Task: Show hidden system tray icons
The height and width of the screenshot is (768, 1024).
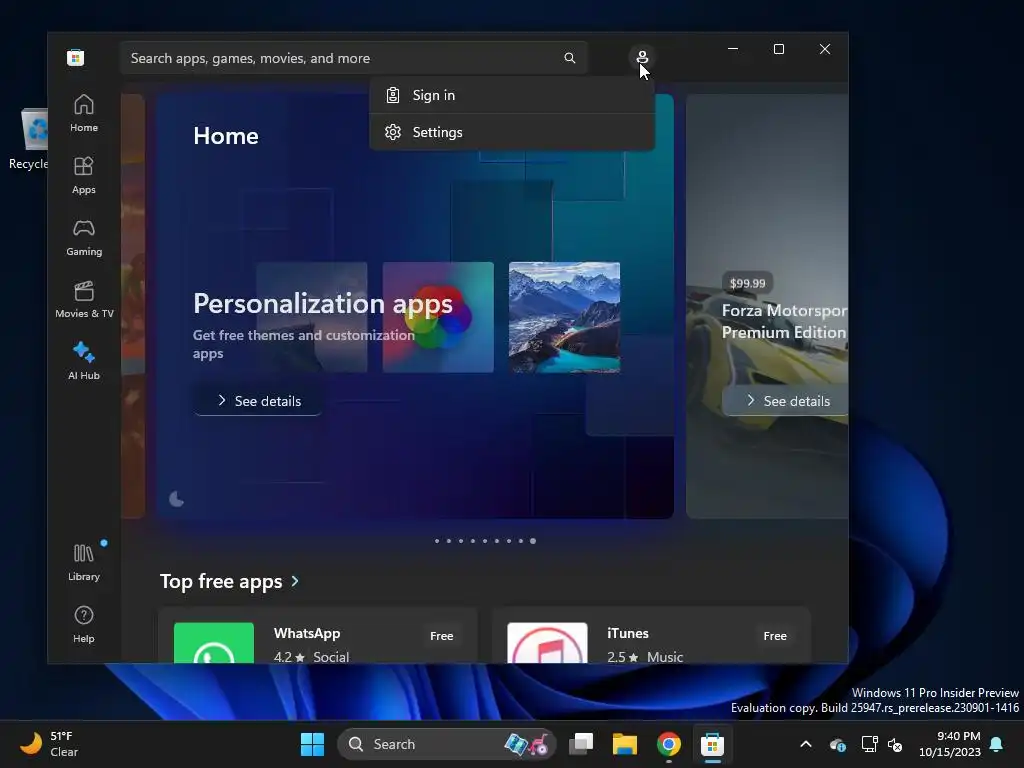Action: click(x=806, y=744)
